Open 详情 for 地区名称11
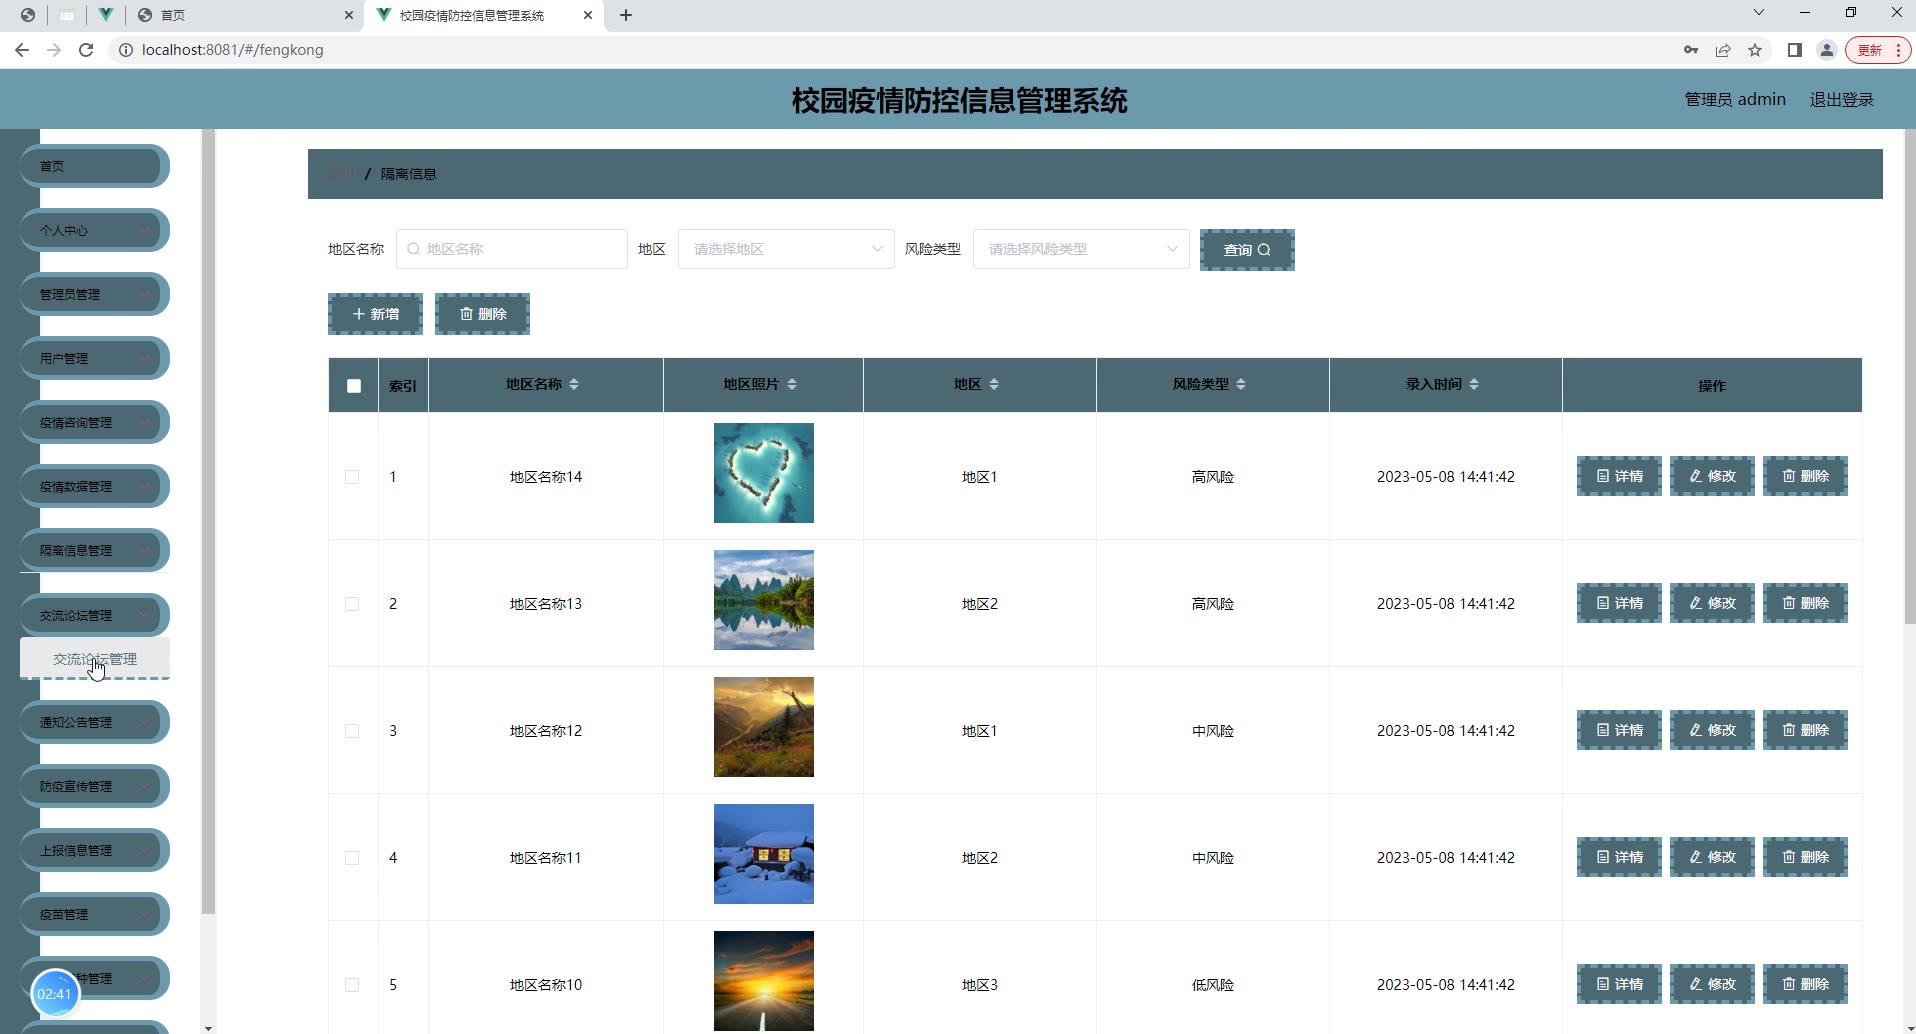Image resolution: width=1916 pixels, height=1034 pixels. 1619,857
